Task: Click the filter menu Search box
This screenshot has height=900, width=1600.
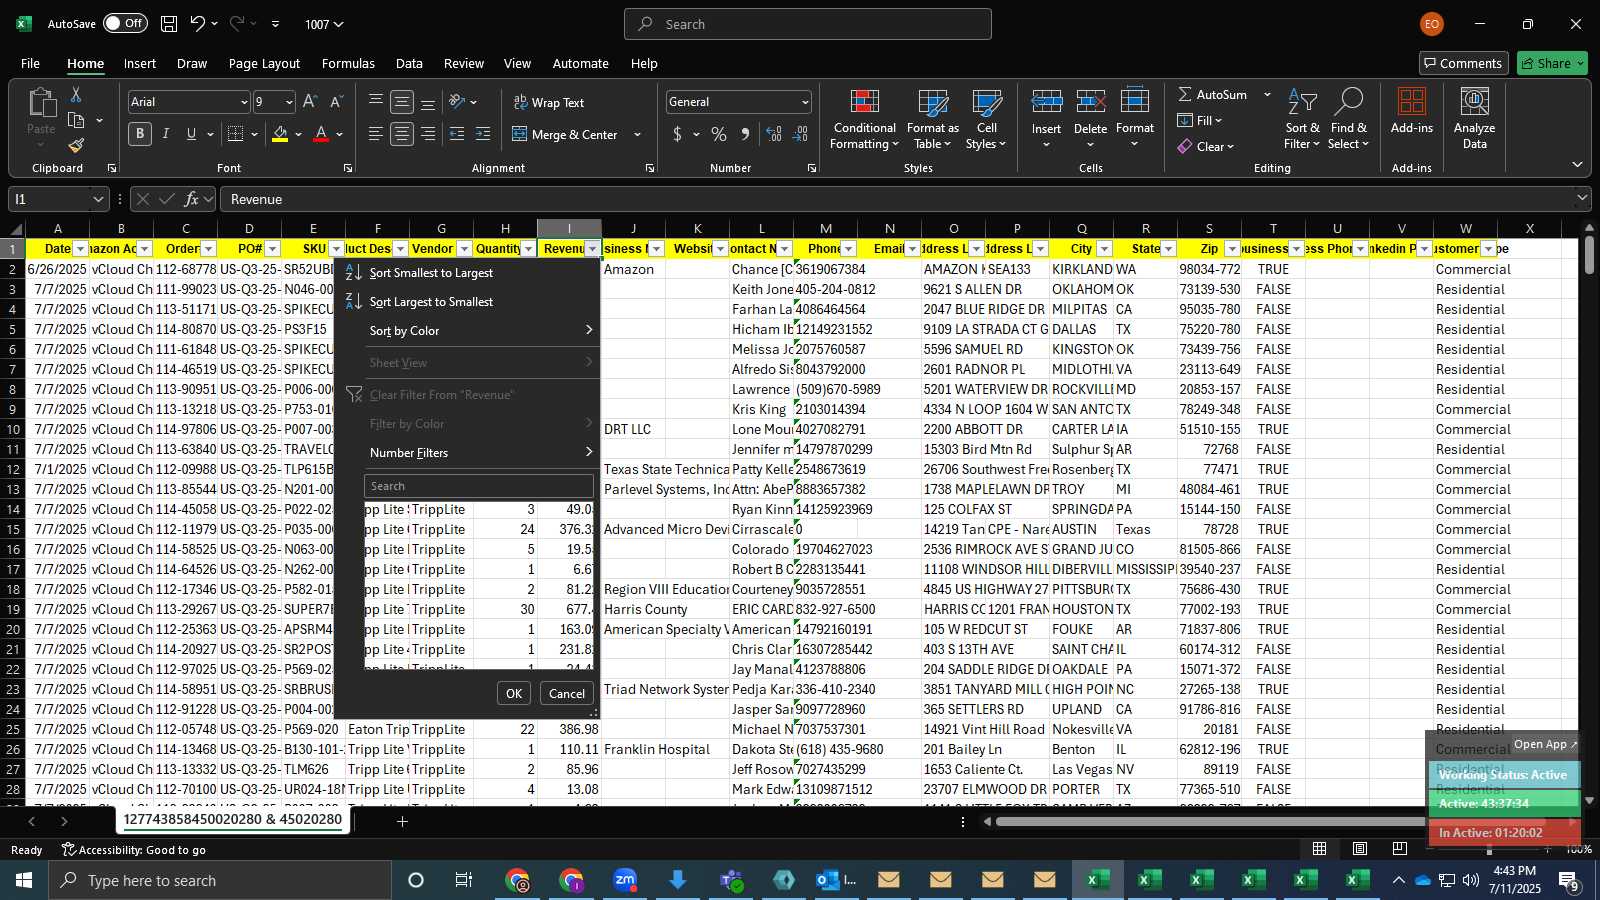Action: click(479, 486)
